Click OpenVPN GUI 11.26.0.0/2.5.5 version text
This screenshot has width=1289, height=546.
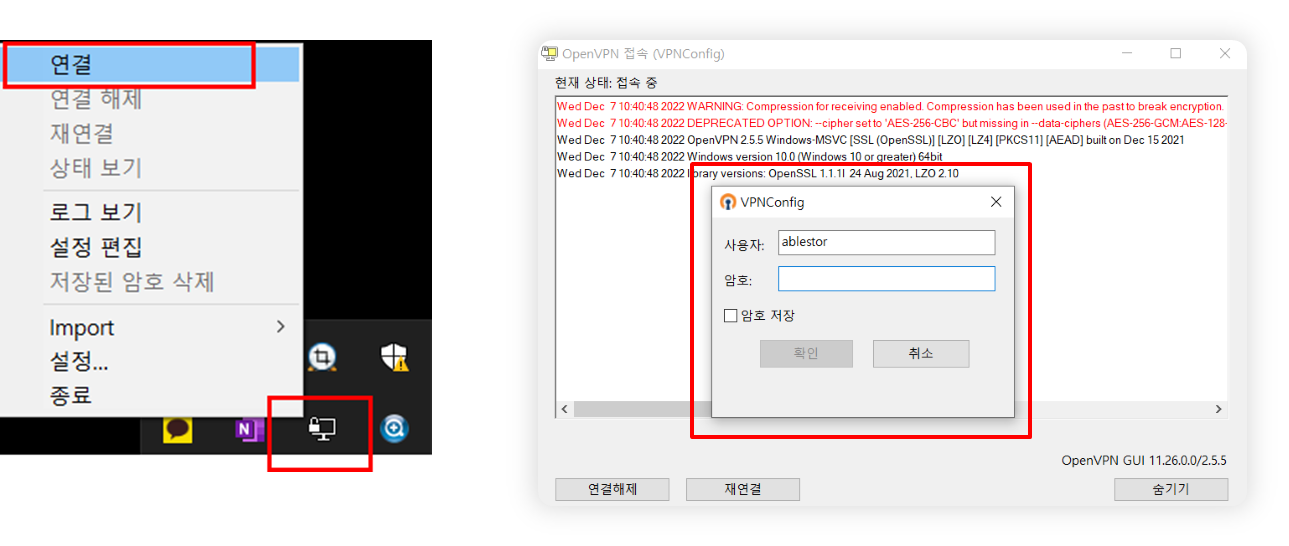coord(1144,461)
